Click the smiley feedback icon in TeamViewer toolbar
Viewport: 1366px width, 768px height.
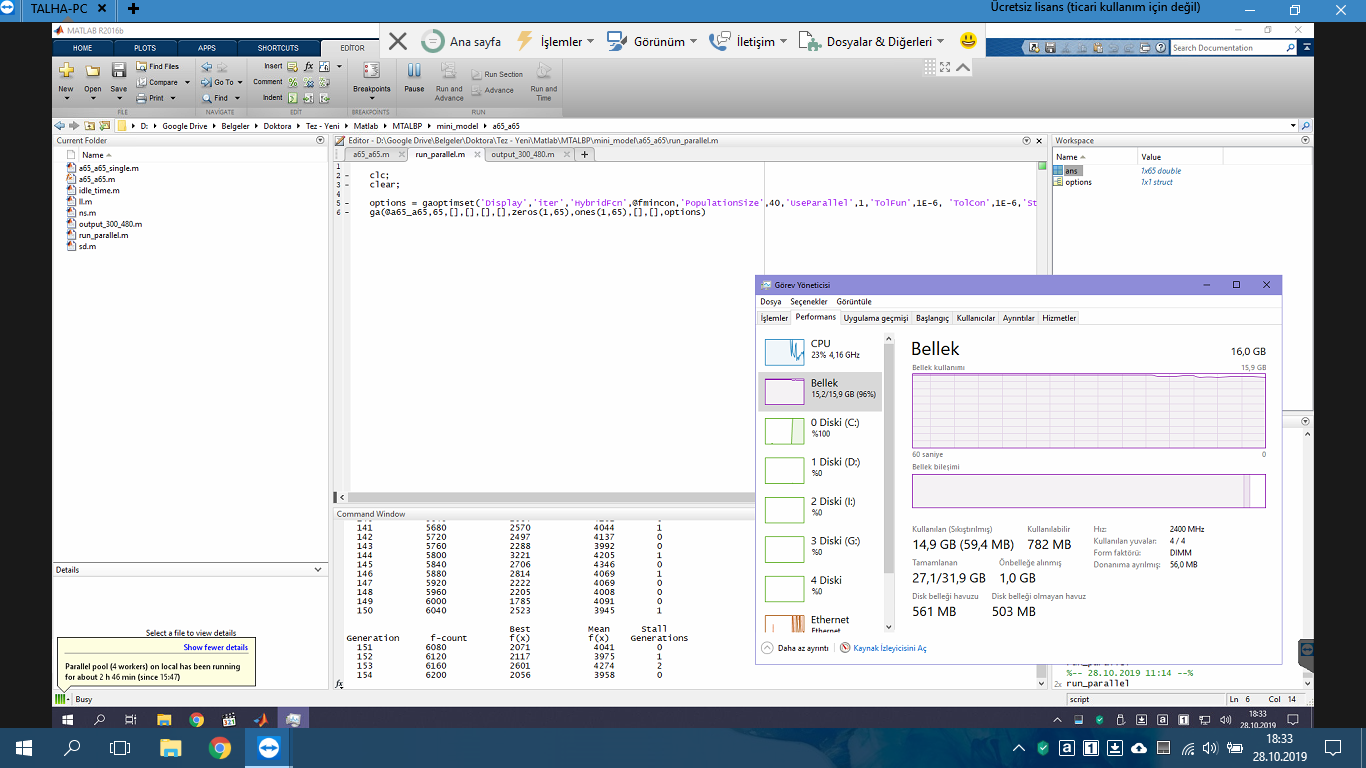[x=968, y=41]
